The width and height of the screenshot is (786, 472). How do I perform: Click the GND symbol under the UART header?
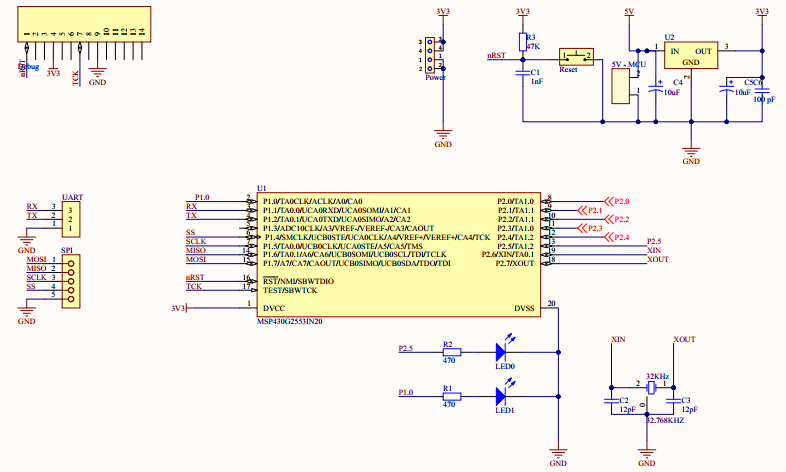(x=26, y=244)
